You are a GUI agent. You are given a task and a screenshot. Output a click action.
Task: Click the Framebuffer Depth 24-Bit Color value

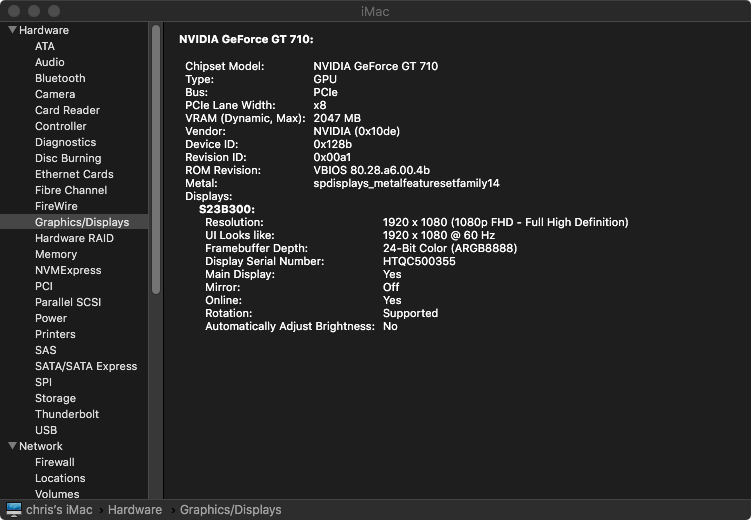pyautogui.click(x=450, y=248)
